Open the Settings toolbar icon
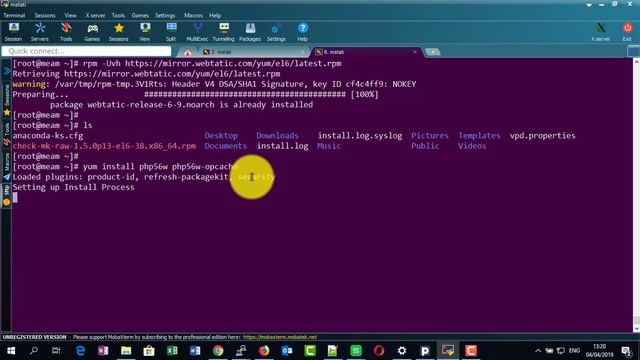Viewport: 640px width, 360px height. pos(276,32)
